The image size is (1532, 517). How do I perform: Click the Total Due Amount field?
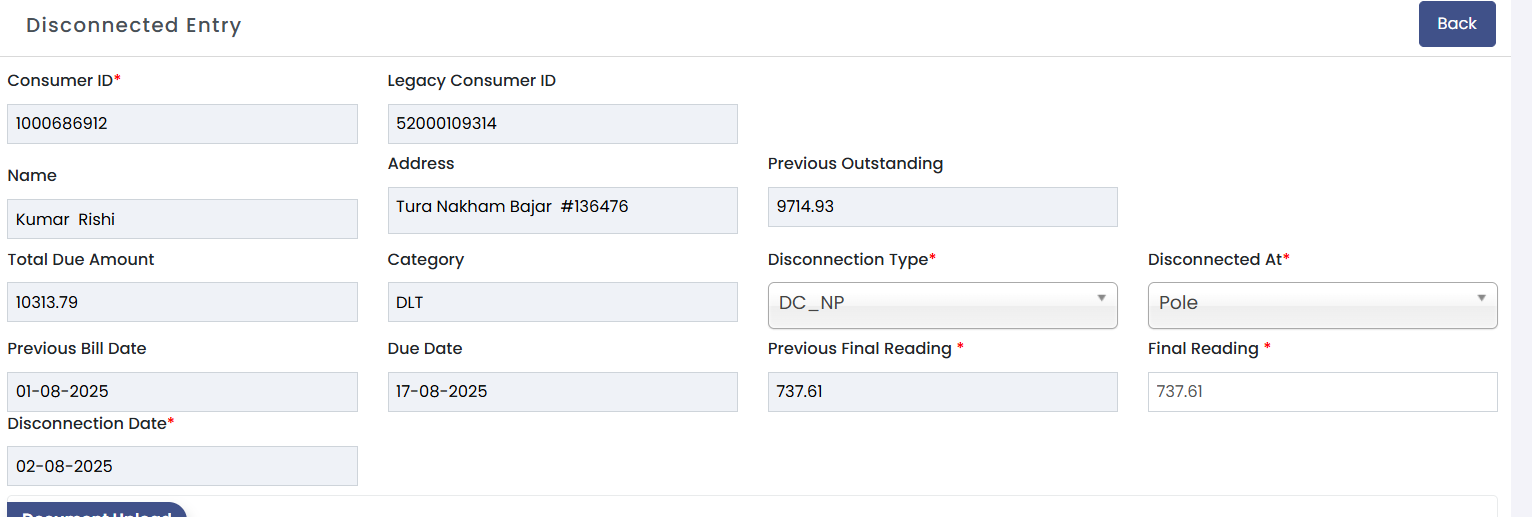(182, 302)
